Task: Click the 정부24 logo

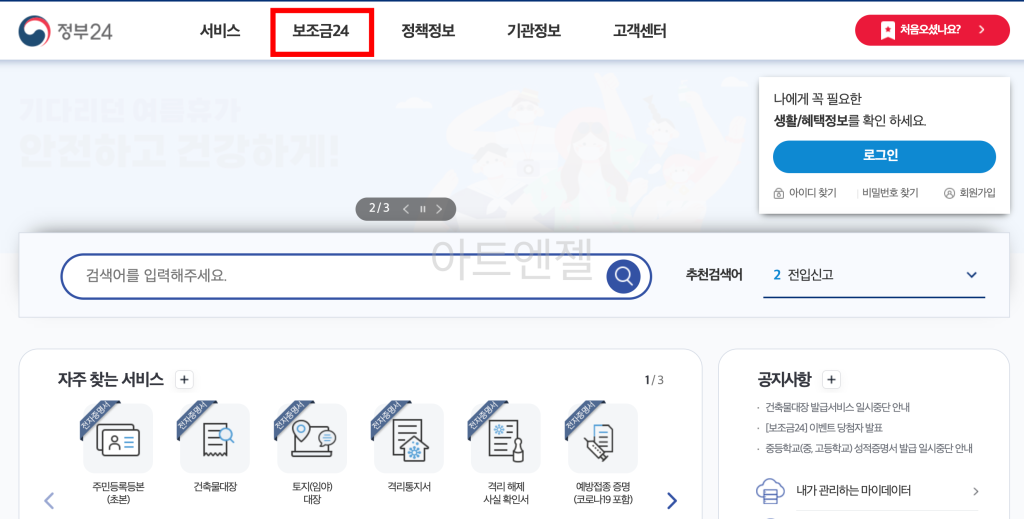Action: 65,30
